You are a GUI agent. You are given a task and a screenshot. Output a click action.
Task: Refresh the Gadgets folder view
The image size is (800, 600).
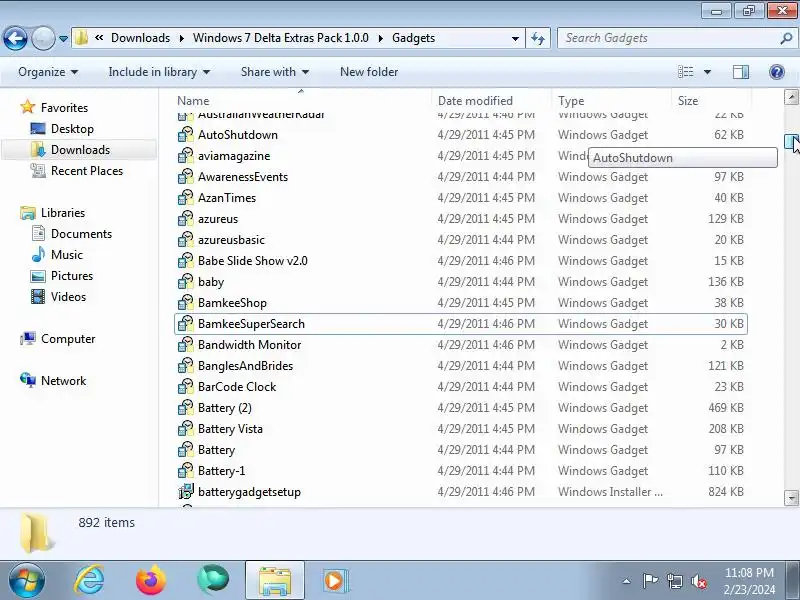coord(538,38)
